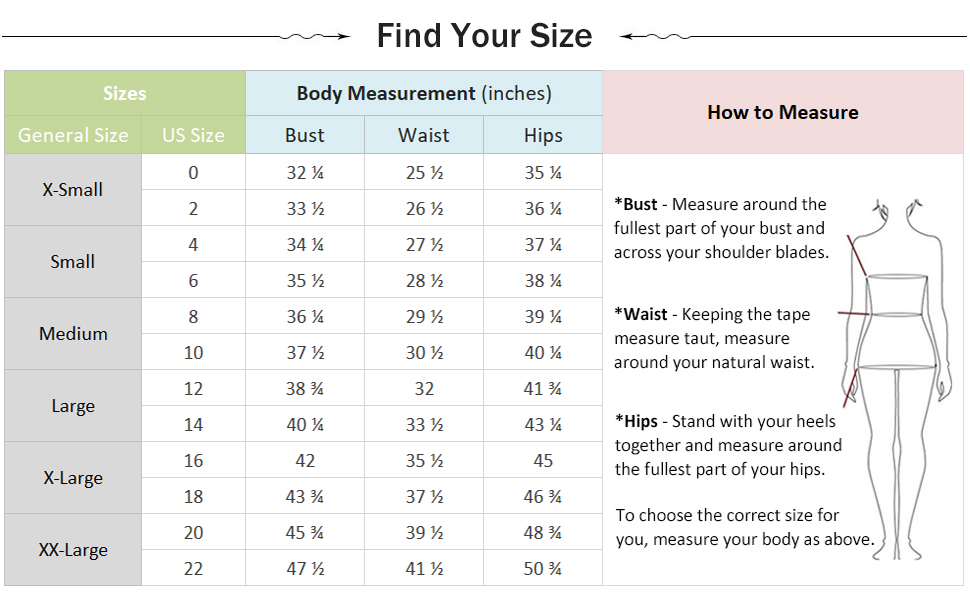The height and width of the screenshot is (600, 970).
Task: Click the "US Size" column header
Action: click(193, 135)
